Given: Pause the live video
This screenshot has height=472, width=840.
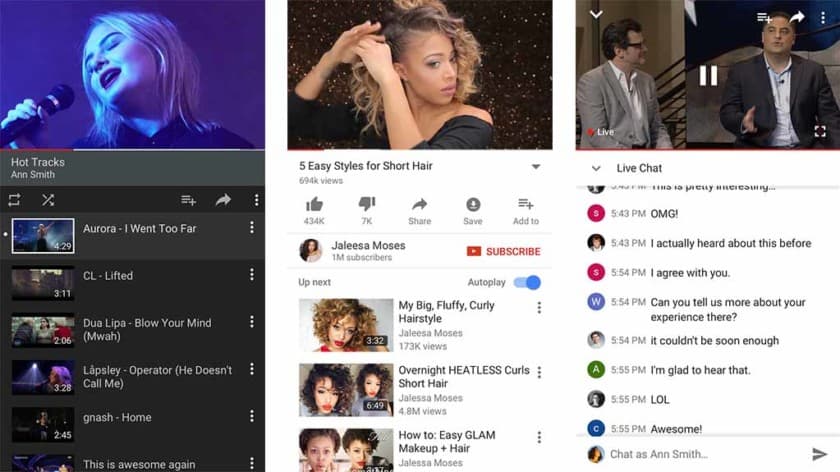Looking at the screenshot, I should 708,75.
